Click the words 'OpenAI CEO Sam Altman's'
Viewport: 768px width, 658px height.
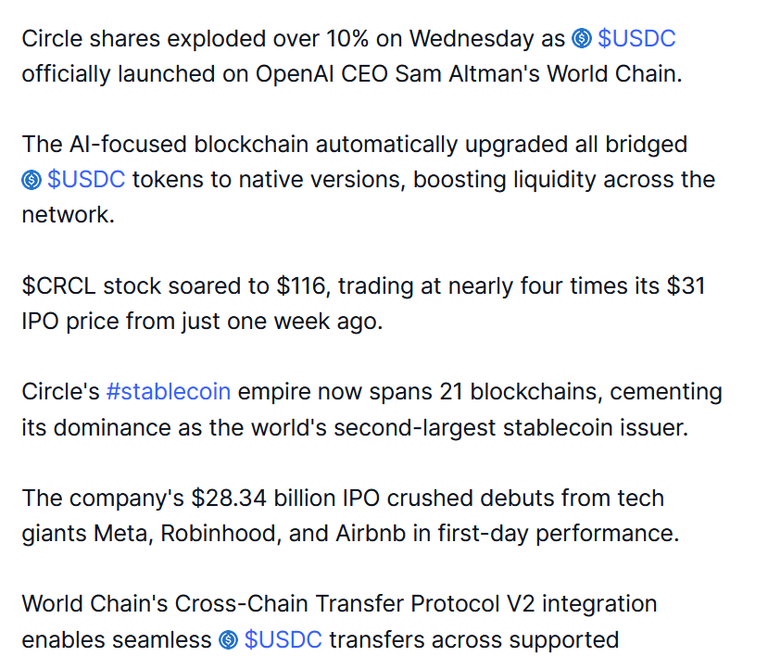pyautogui.click(x=397, y=74)
